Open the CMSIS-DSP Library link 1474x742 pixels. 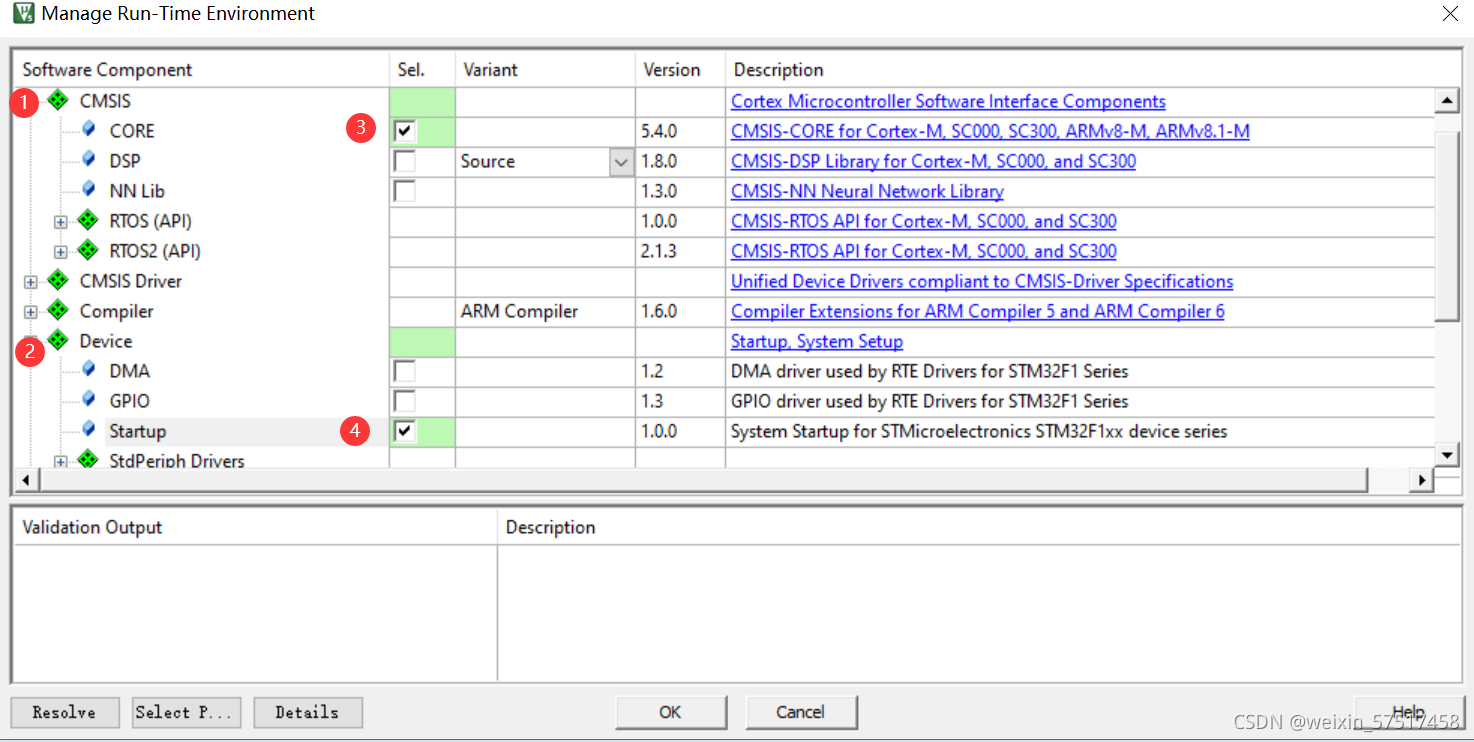(933, 161)
